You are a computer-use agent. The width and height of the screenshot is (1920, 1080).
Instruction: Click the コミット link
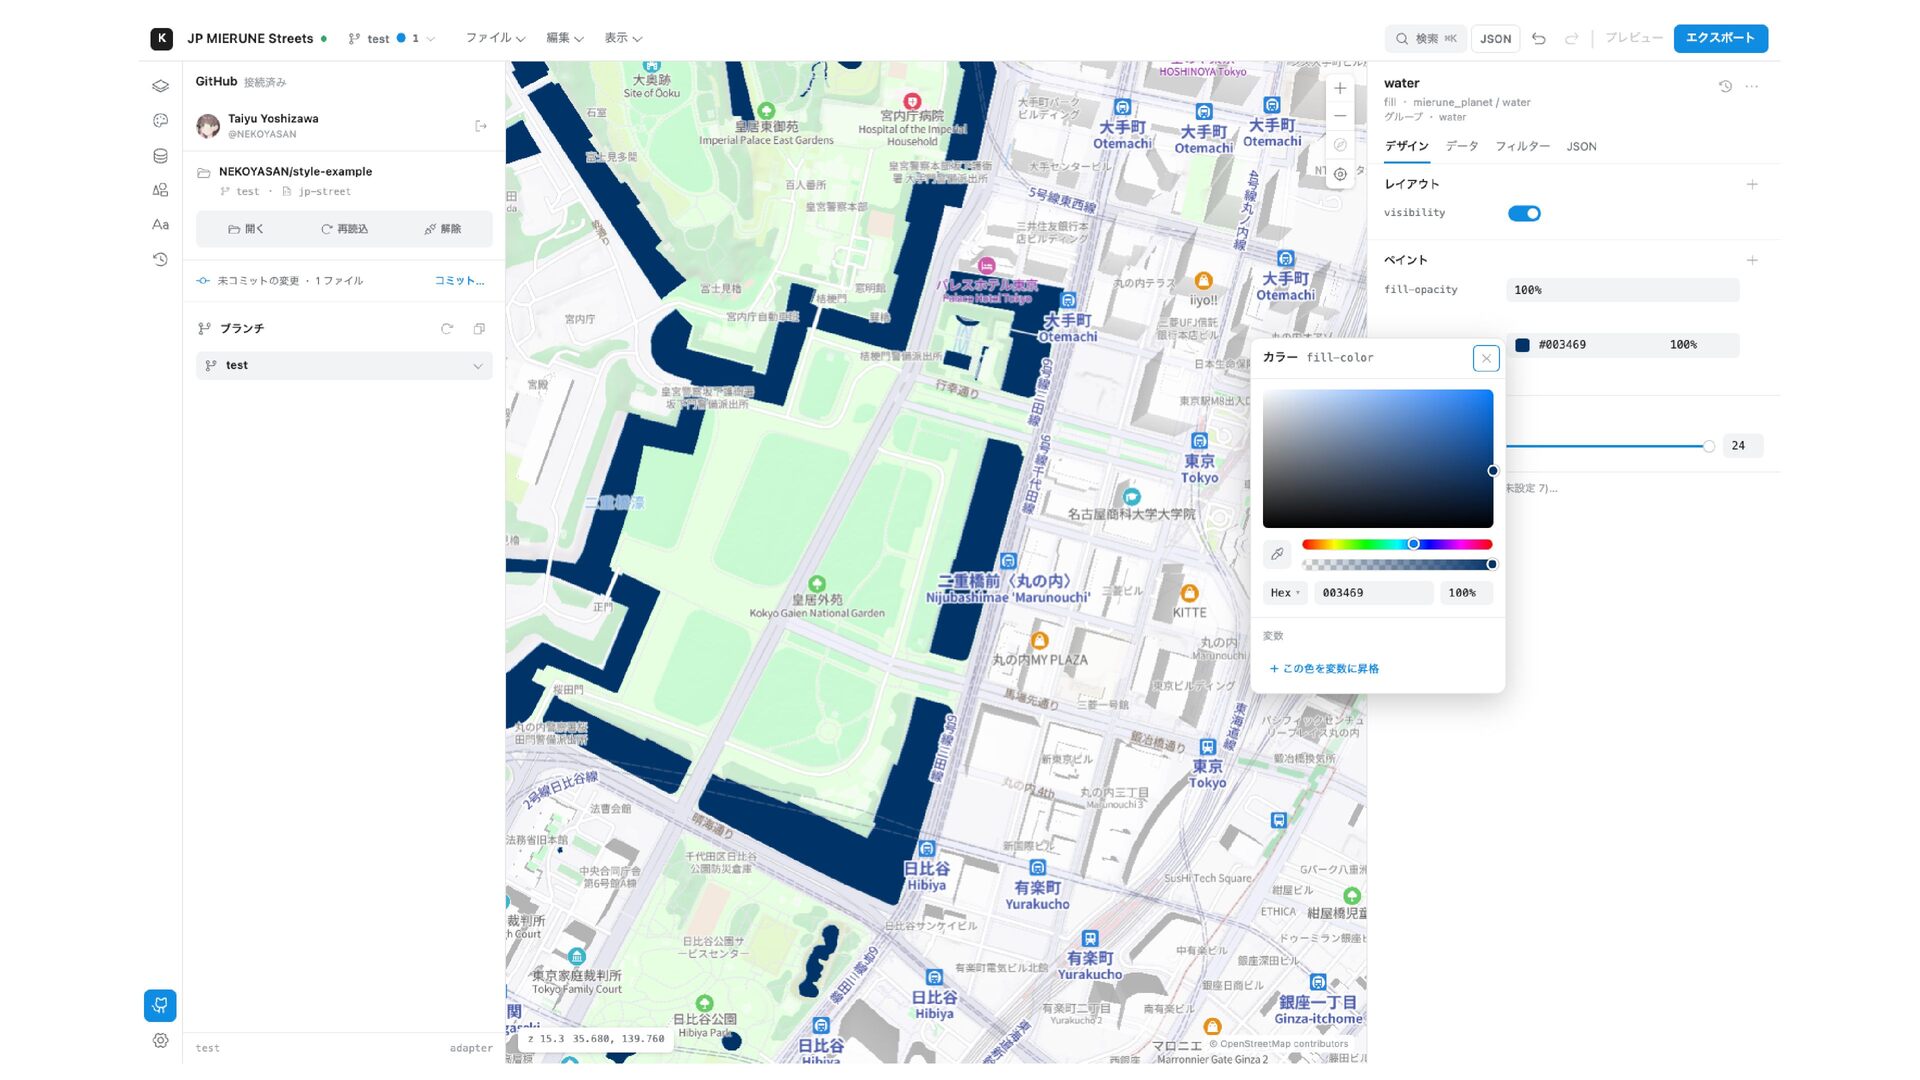pyautogui.click(x=459, y=281)
